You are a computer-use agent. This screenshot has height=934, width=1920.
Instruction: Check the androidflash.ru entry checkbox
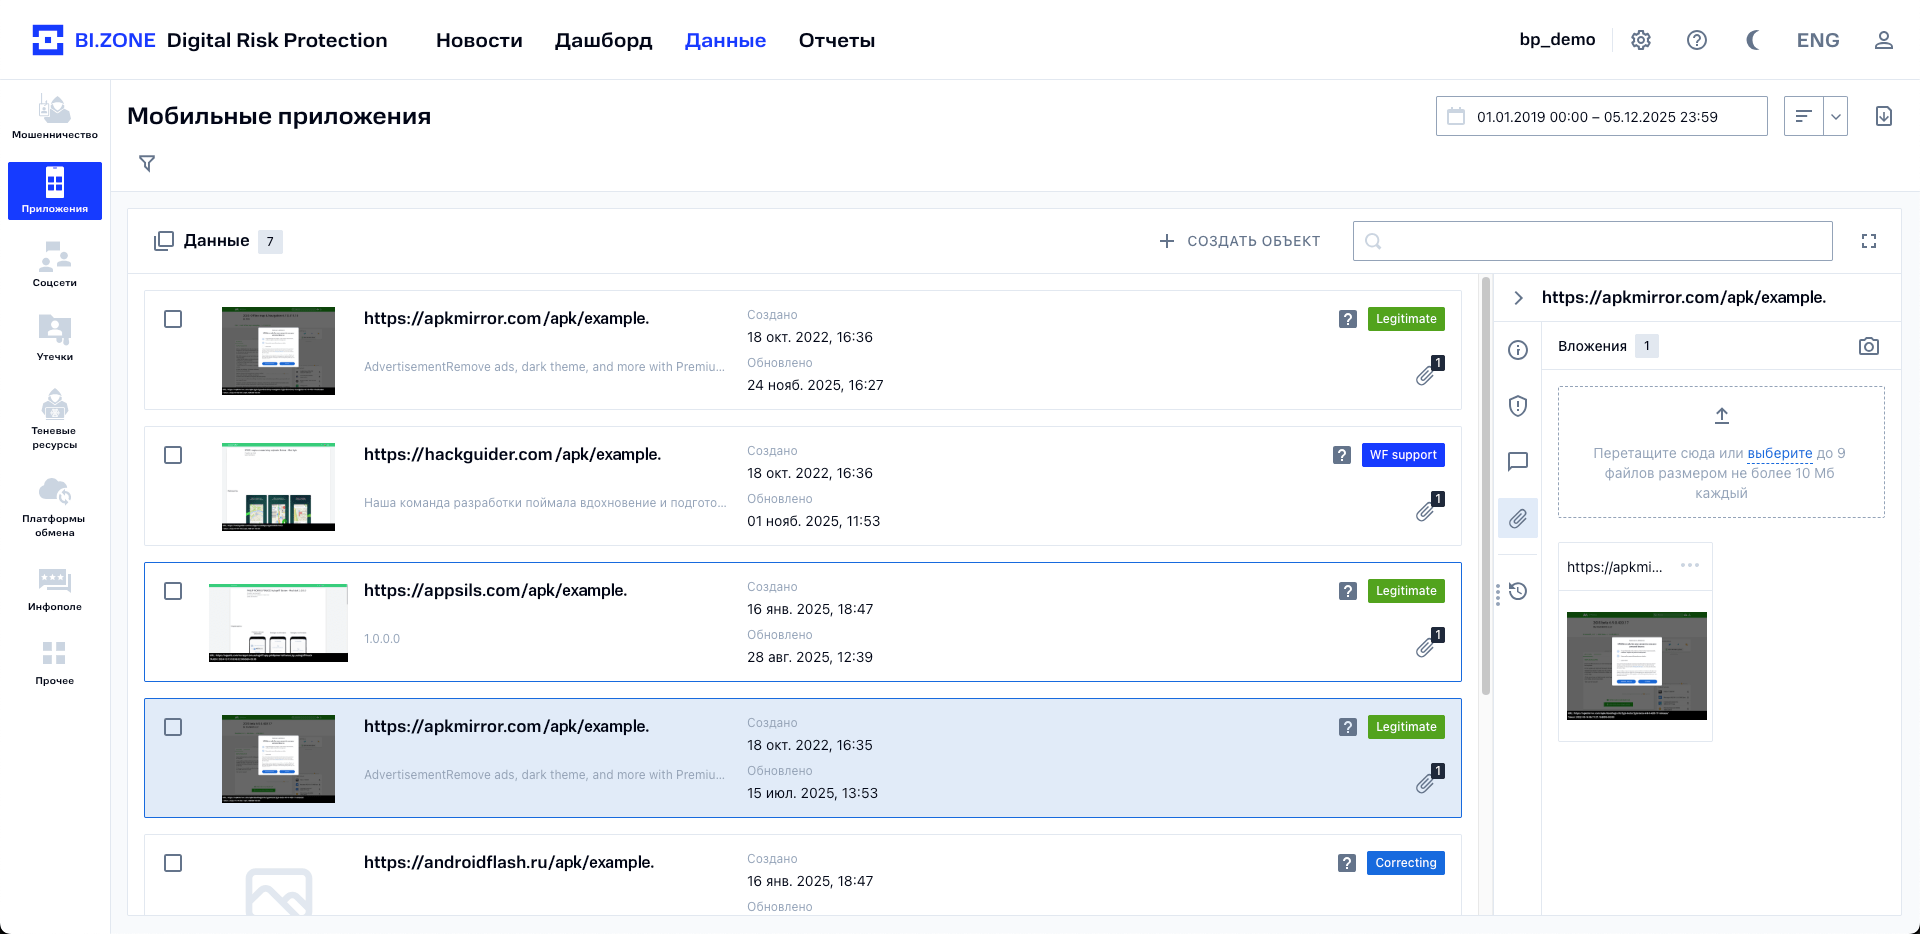point(173,863)
